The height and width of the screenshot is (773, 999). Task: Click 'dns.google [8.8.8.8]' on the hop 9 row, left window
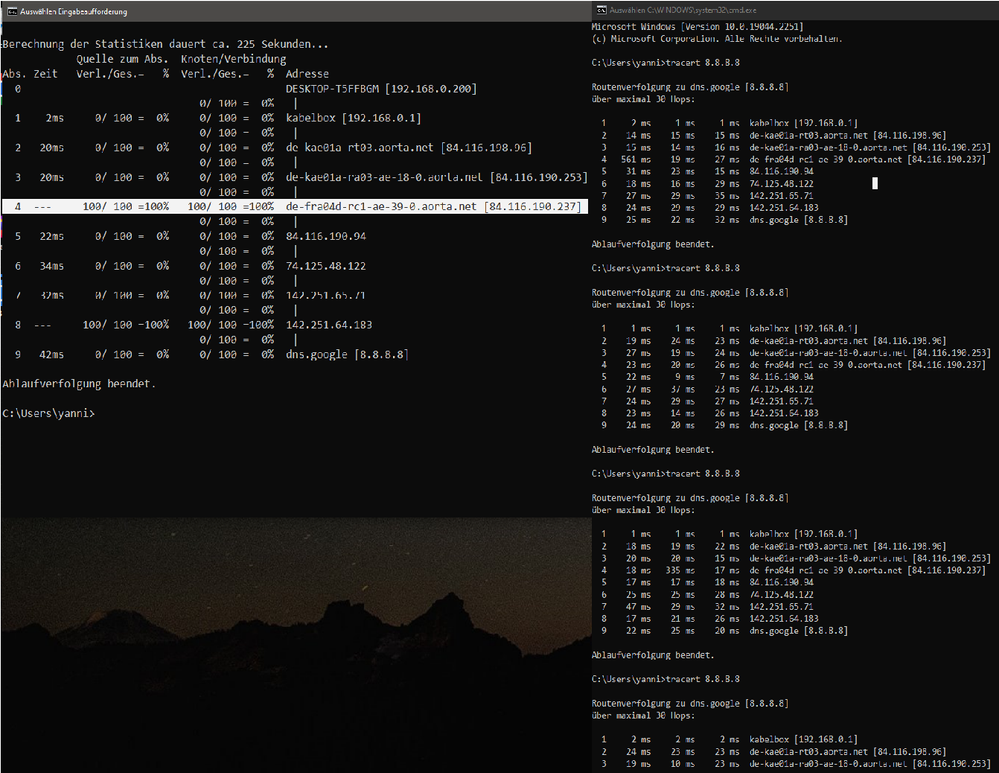point(347,354)
